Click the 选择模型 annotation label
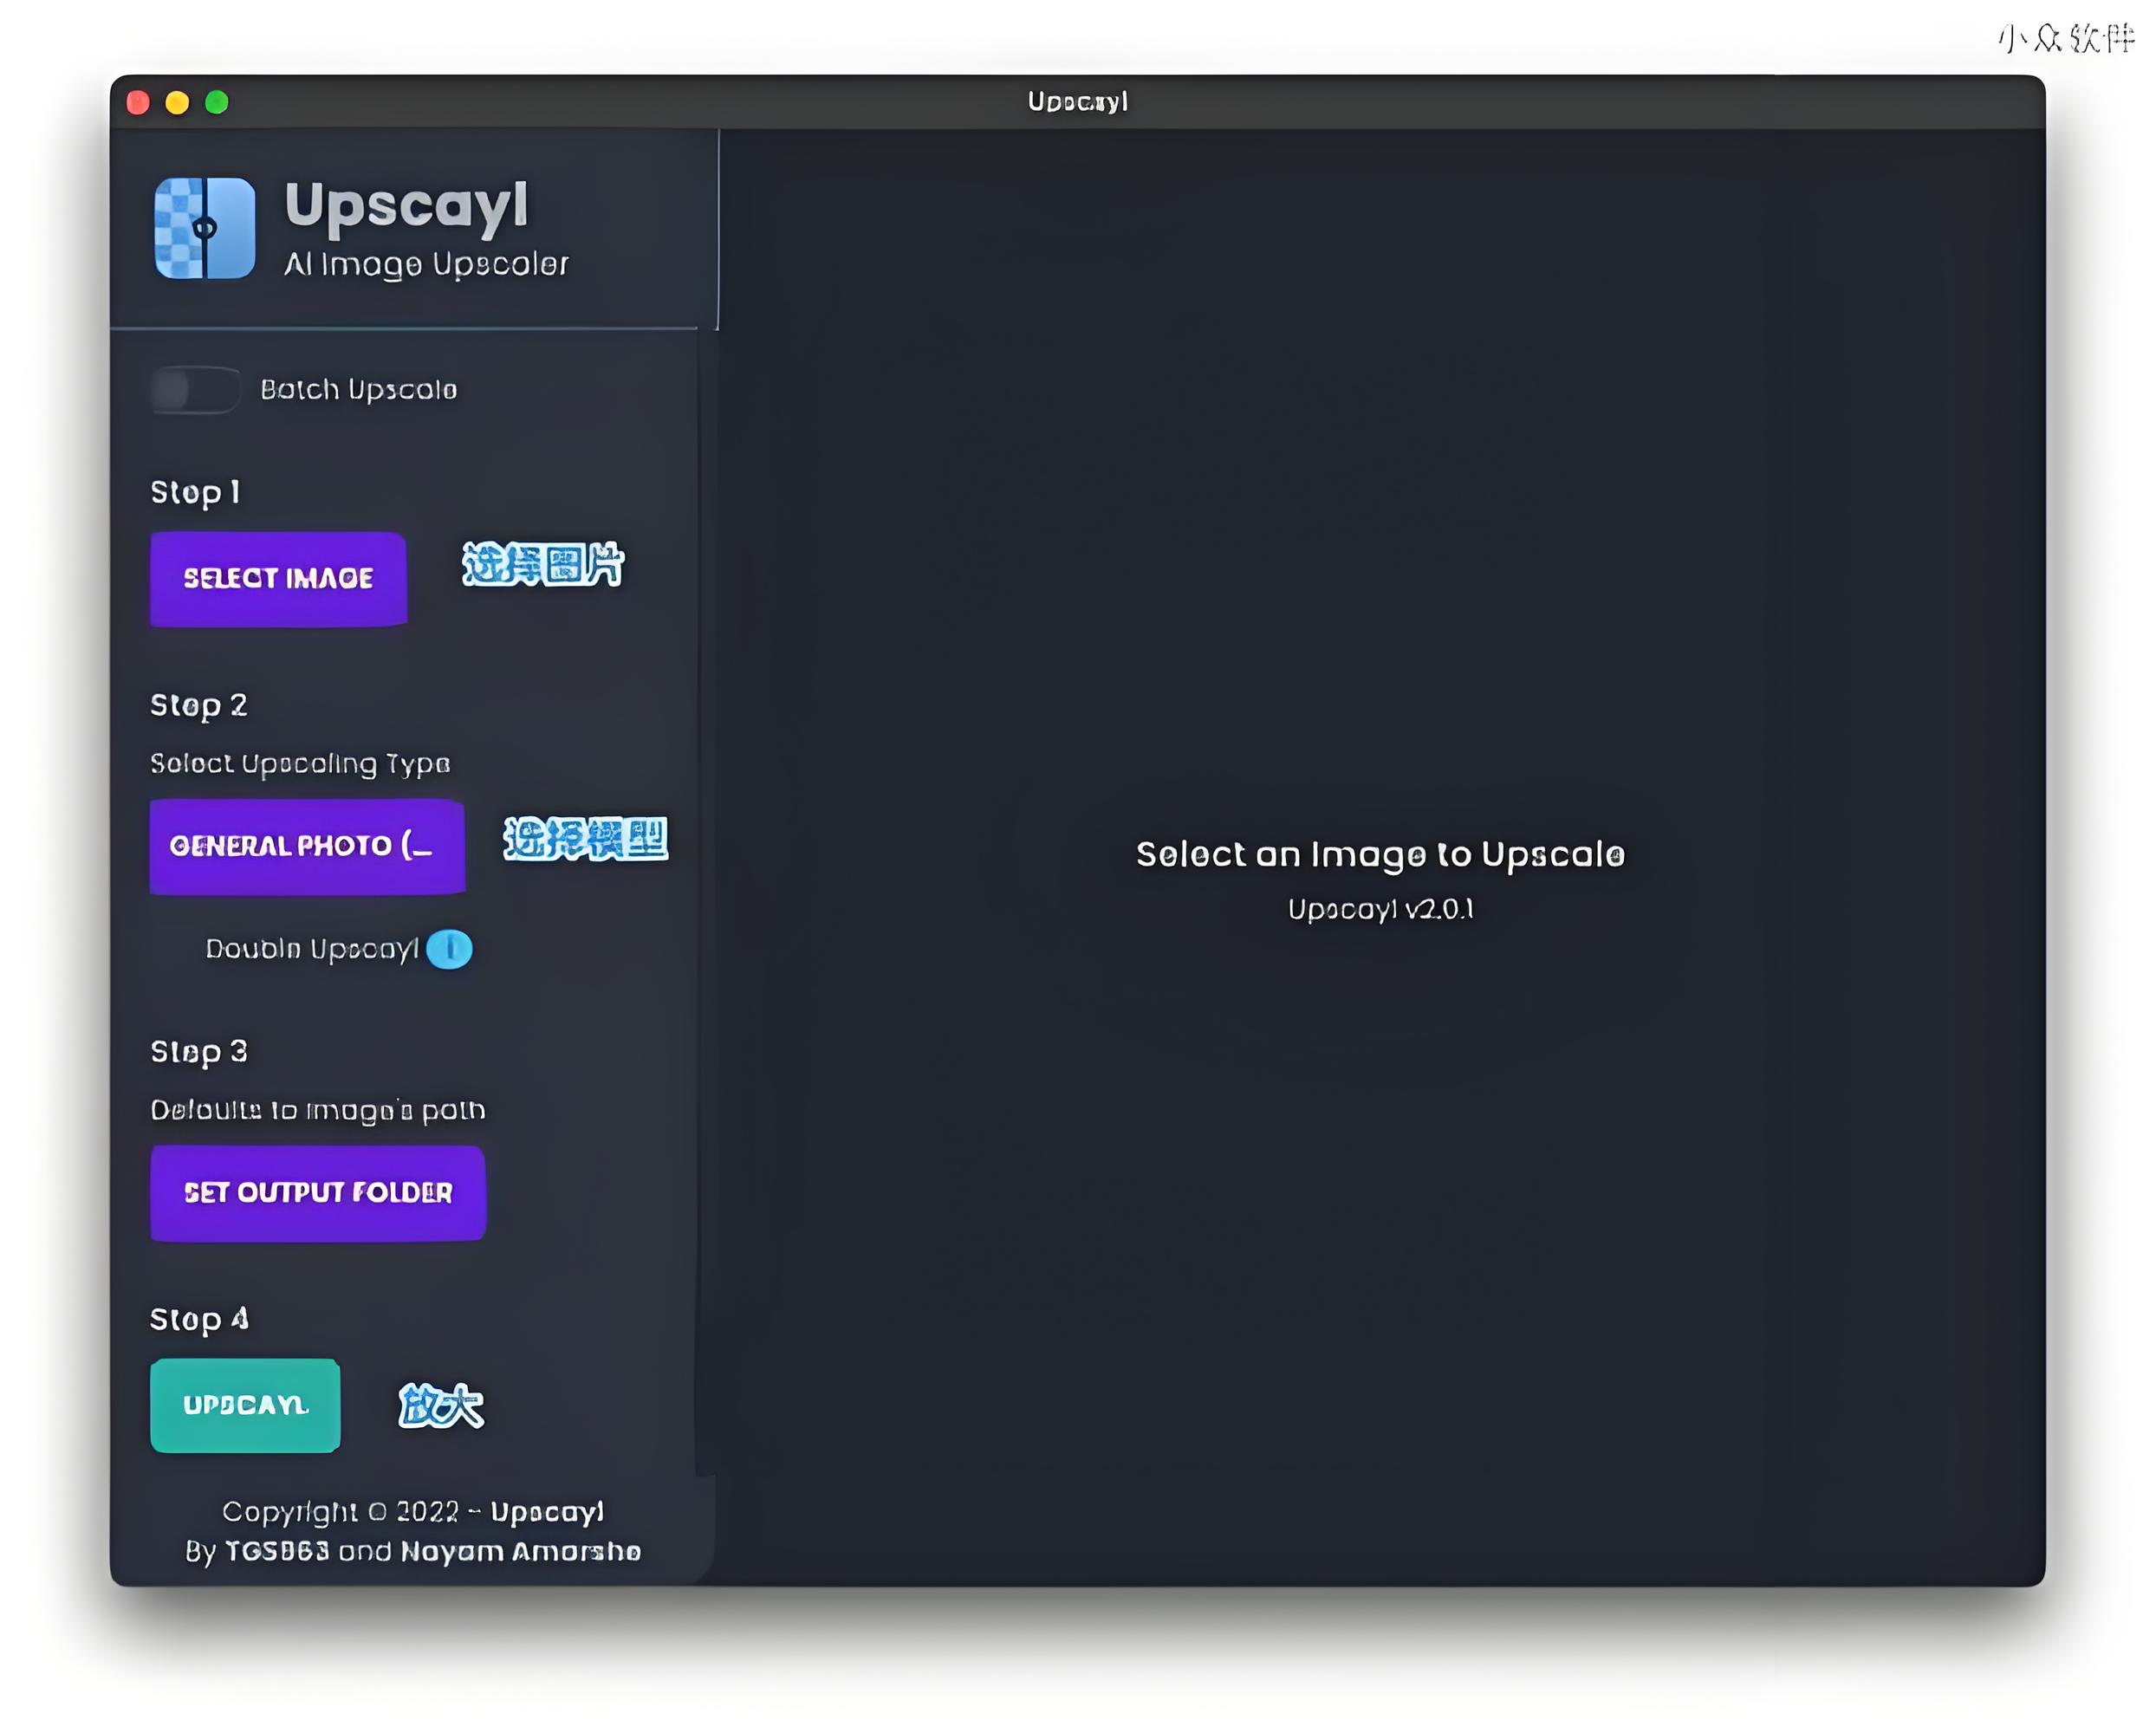 tap(585, 839)
